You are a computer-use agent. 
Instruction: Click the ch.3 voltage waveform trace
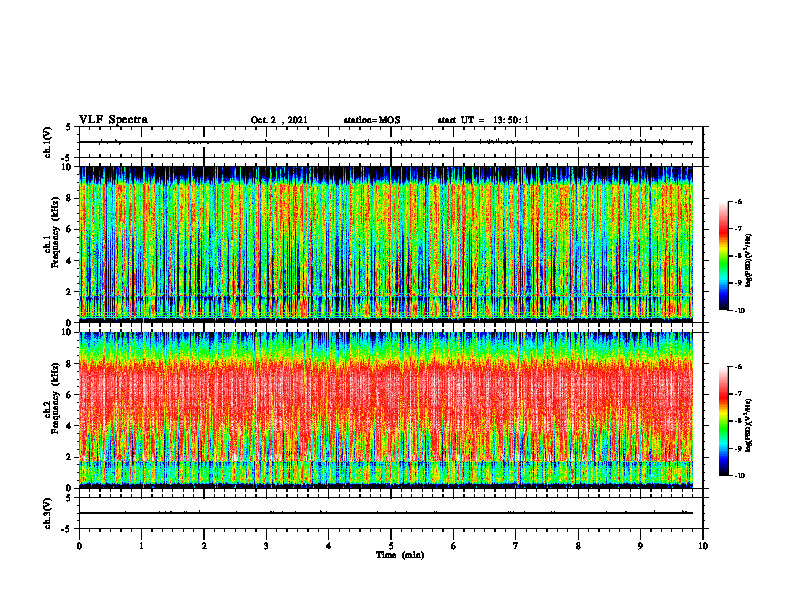386,513
